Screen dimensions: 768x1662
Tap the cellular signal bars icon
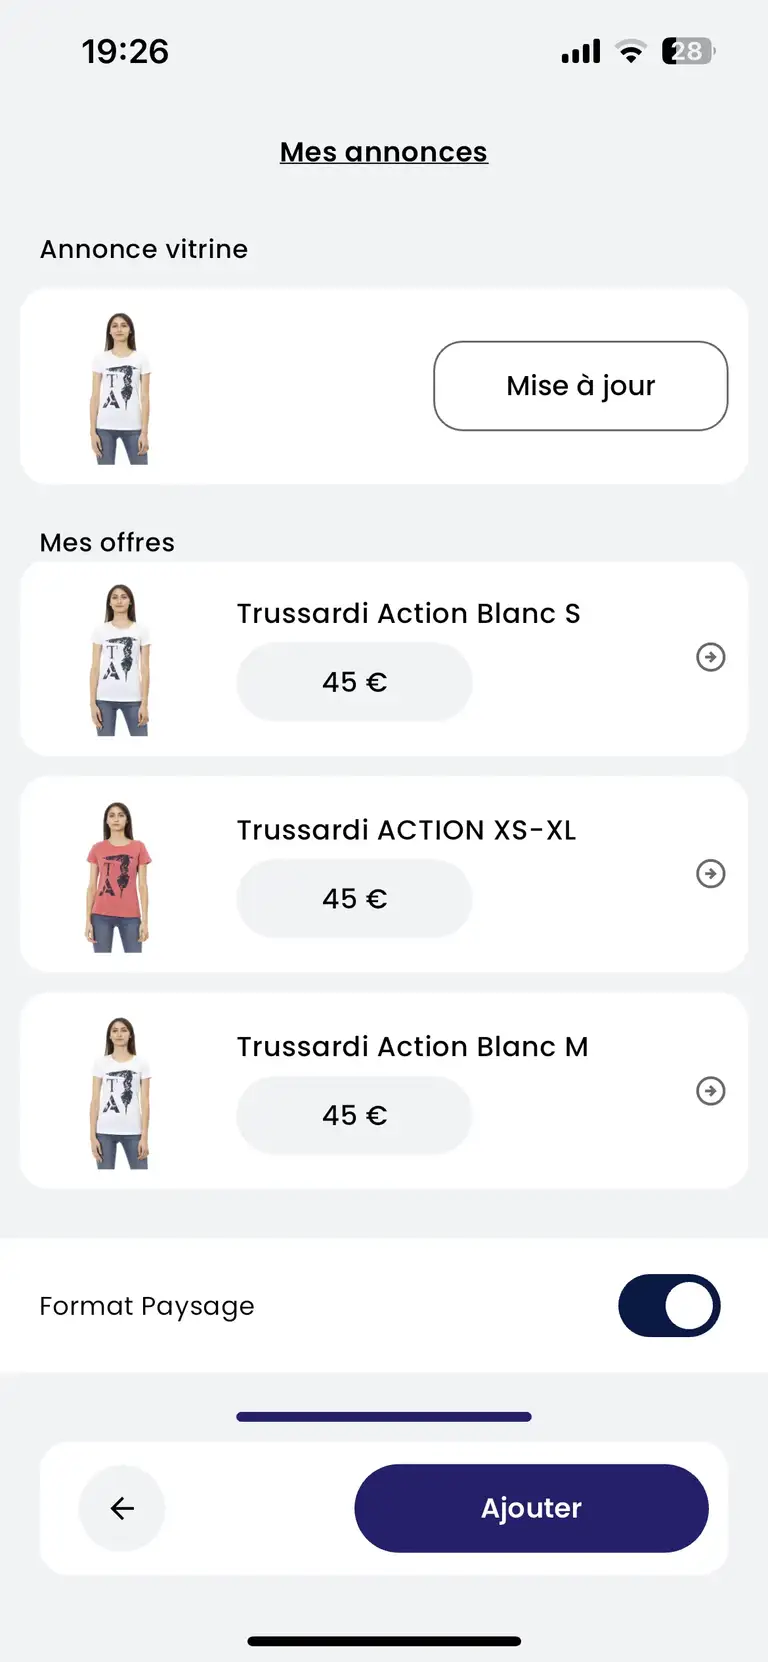point(581,51)
